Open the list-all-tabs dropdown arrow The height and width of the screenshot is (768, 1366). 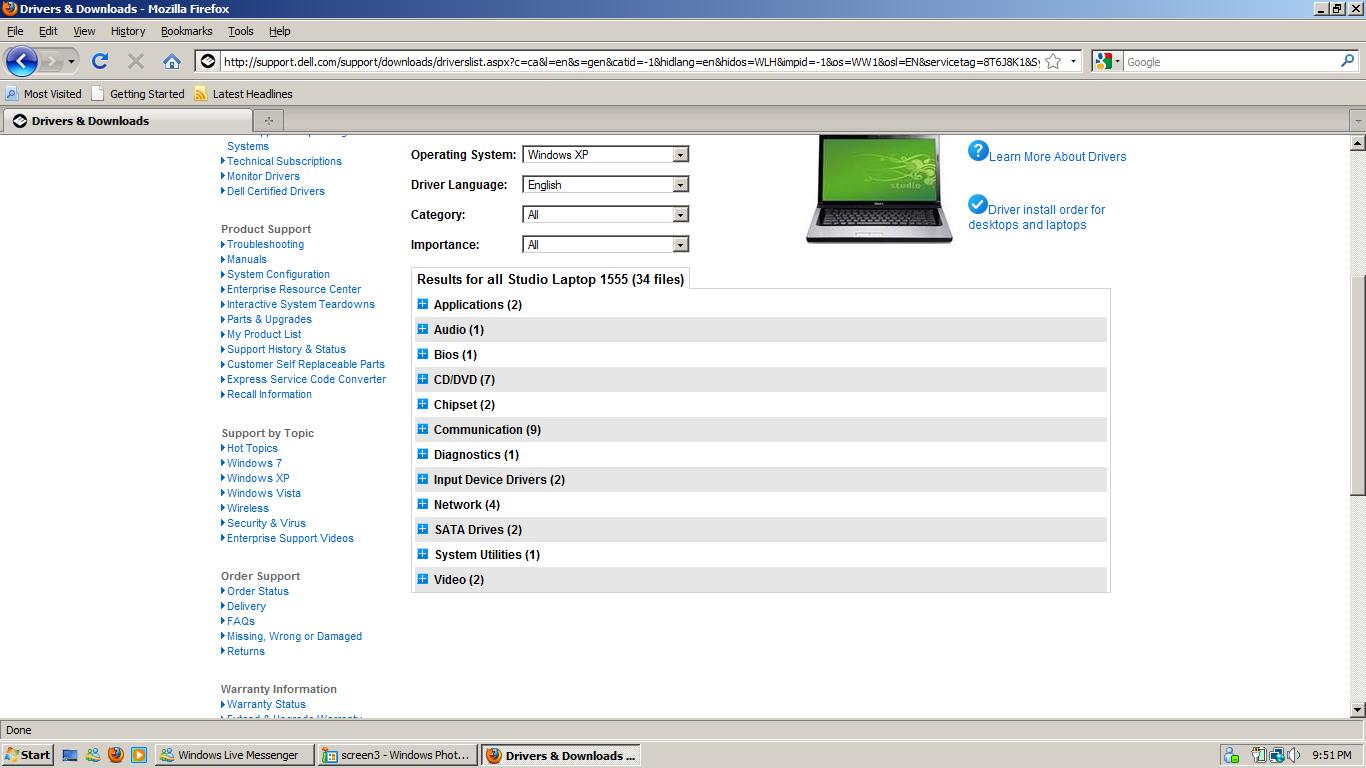click(x=1357, y=121)
